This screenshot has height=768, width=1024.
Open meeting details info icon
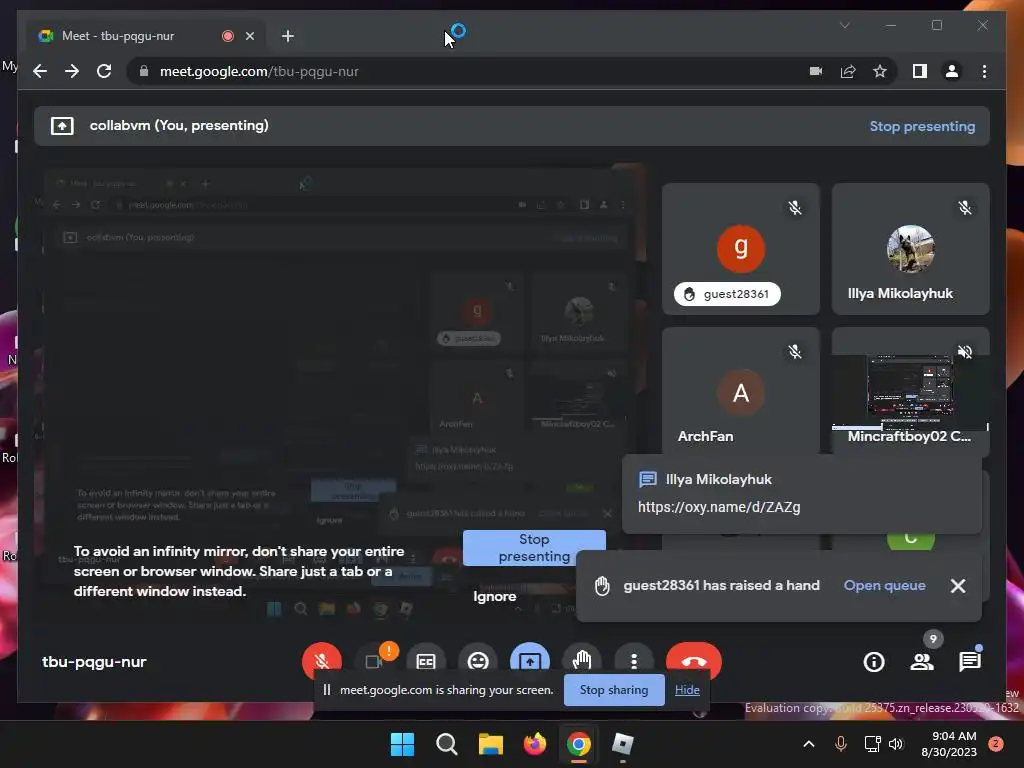[x=874, y=662]
